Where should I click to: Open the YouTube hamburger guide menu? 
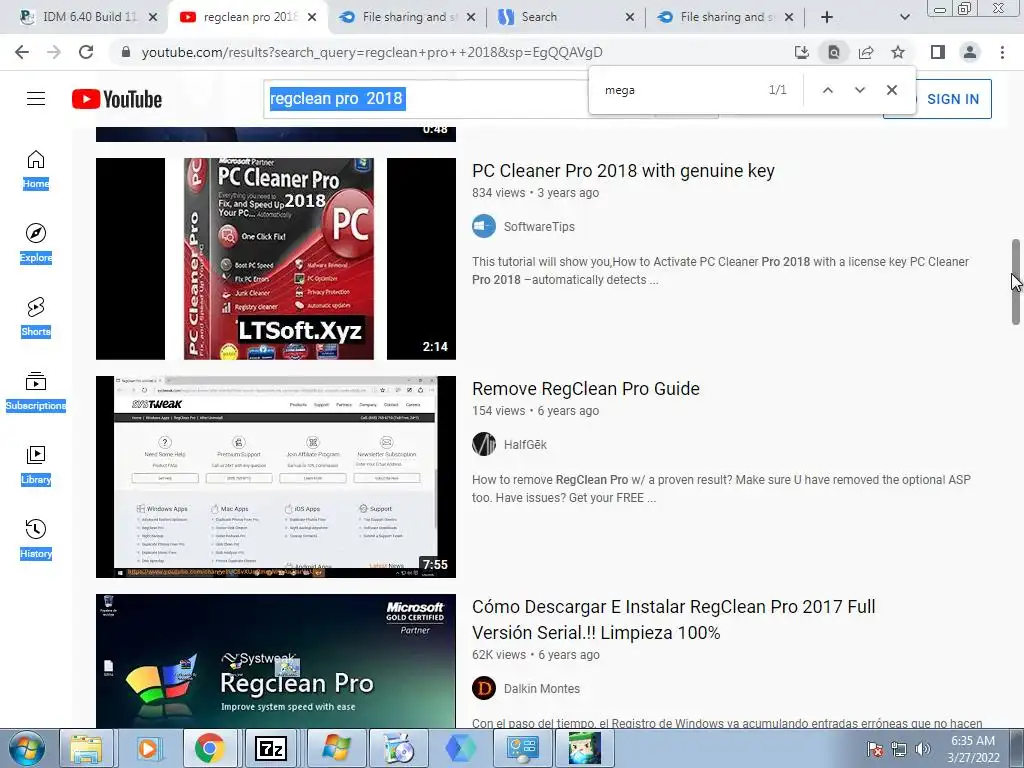(x=36, y=99)
